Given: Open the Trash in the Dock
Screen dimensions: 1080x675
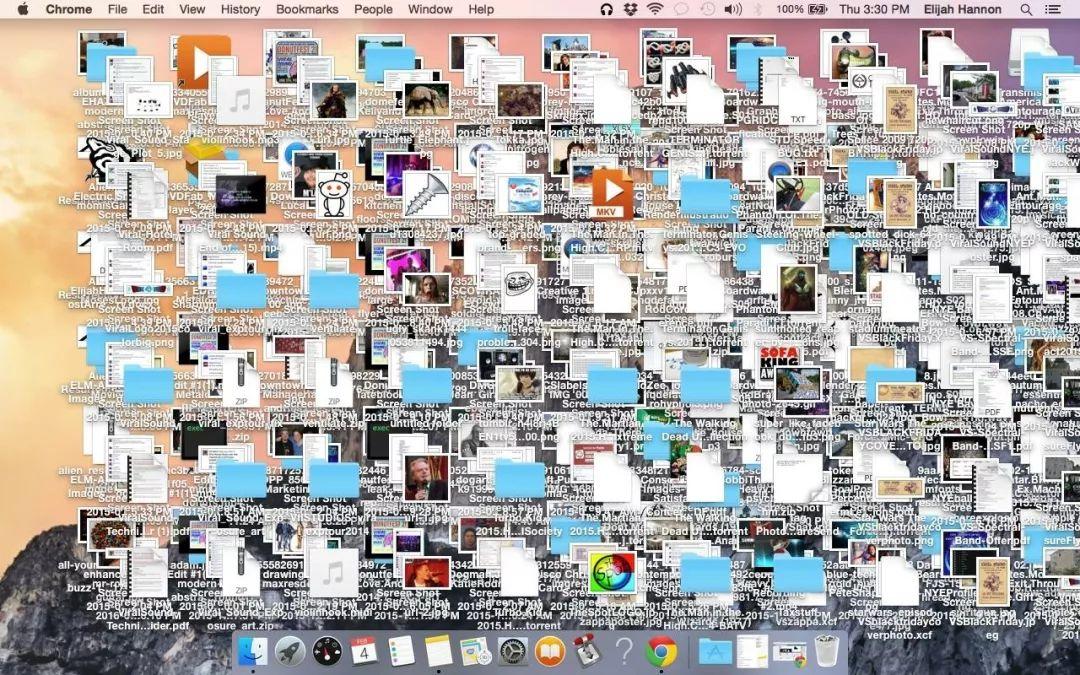Looking at the screenshot, I should [827, 650].
